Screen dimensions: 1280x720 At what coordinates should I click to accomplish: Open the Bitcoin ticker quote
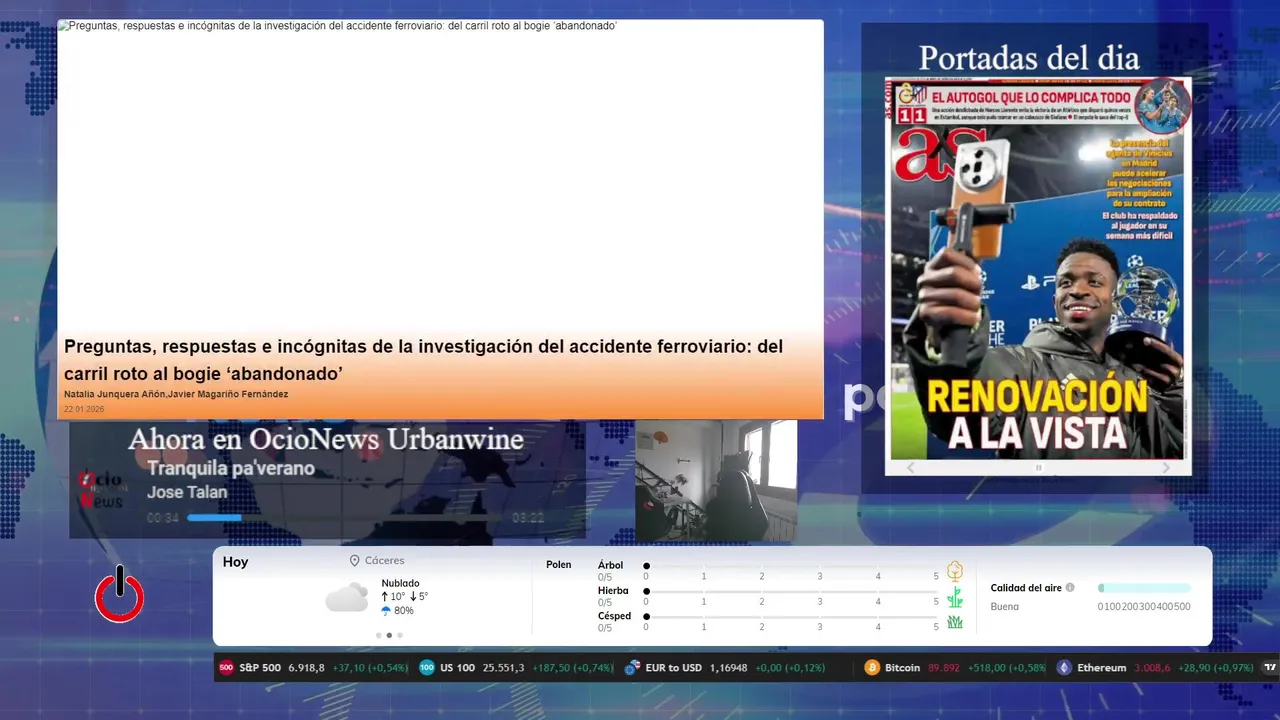(x=955, y=667)
